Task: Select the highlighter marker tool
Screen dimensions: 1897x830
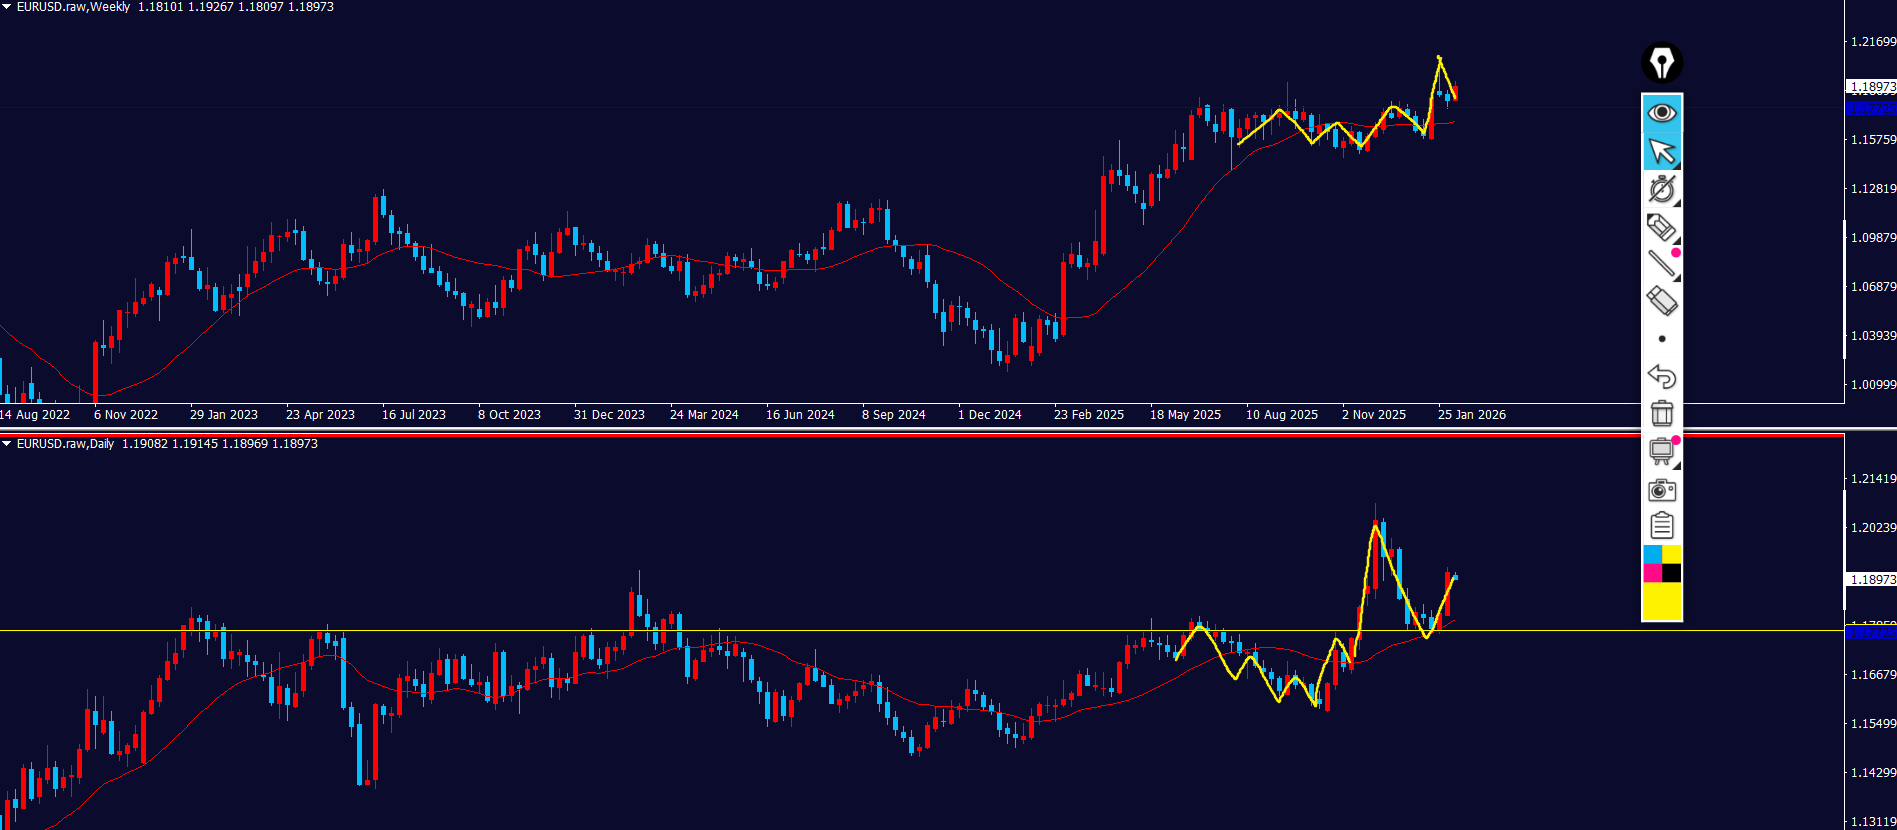Action: 1661,227
